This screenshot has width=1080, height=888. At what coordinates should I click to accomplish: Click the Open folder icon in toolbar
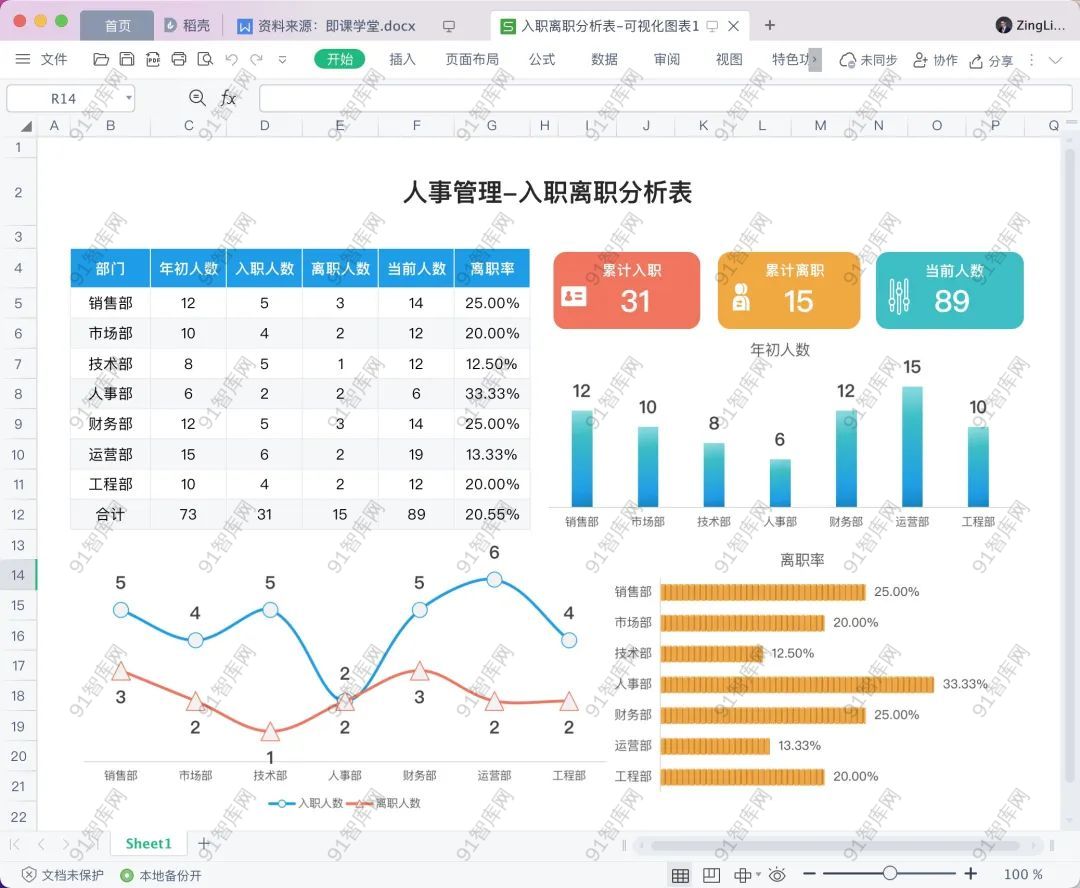point(101,60)
